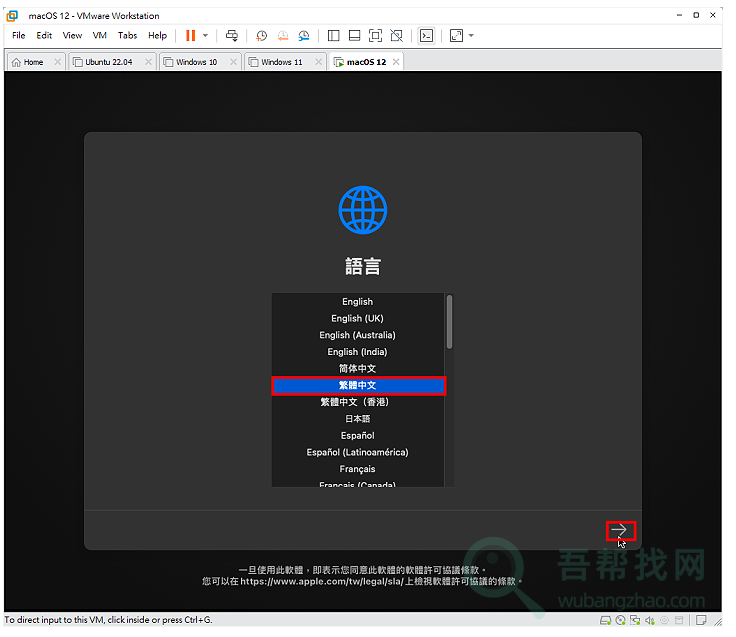Click the home icon on the Home tab
The image size is (736, 637).
pyautogui.click(x=16, y=62)
